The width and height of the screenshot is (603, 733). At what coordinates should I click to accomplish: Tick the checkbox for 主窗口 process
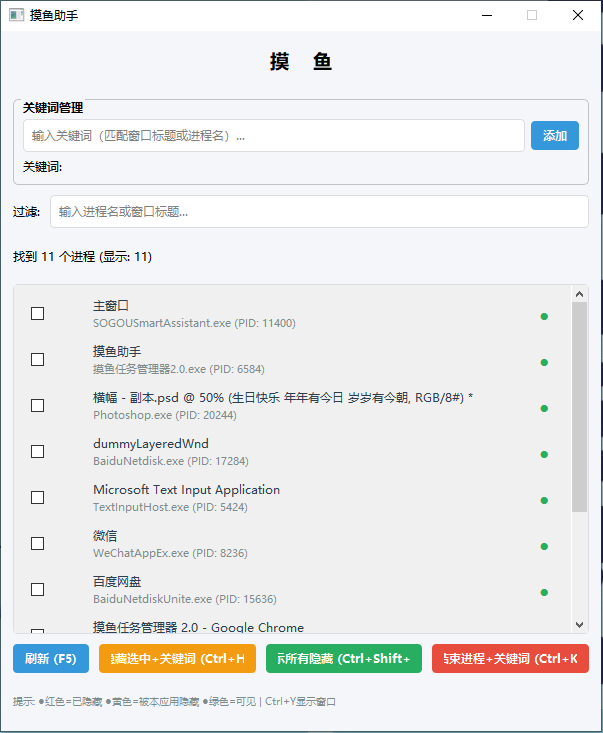(x=38, y=313)
